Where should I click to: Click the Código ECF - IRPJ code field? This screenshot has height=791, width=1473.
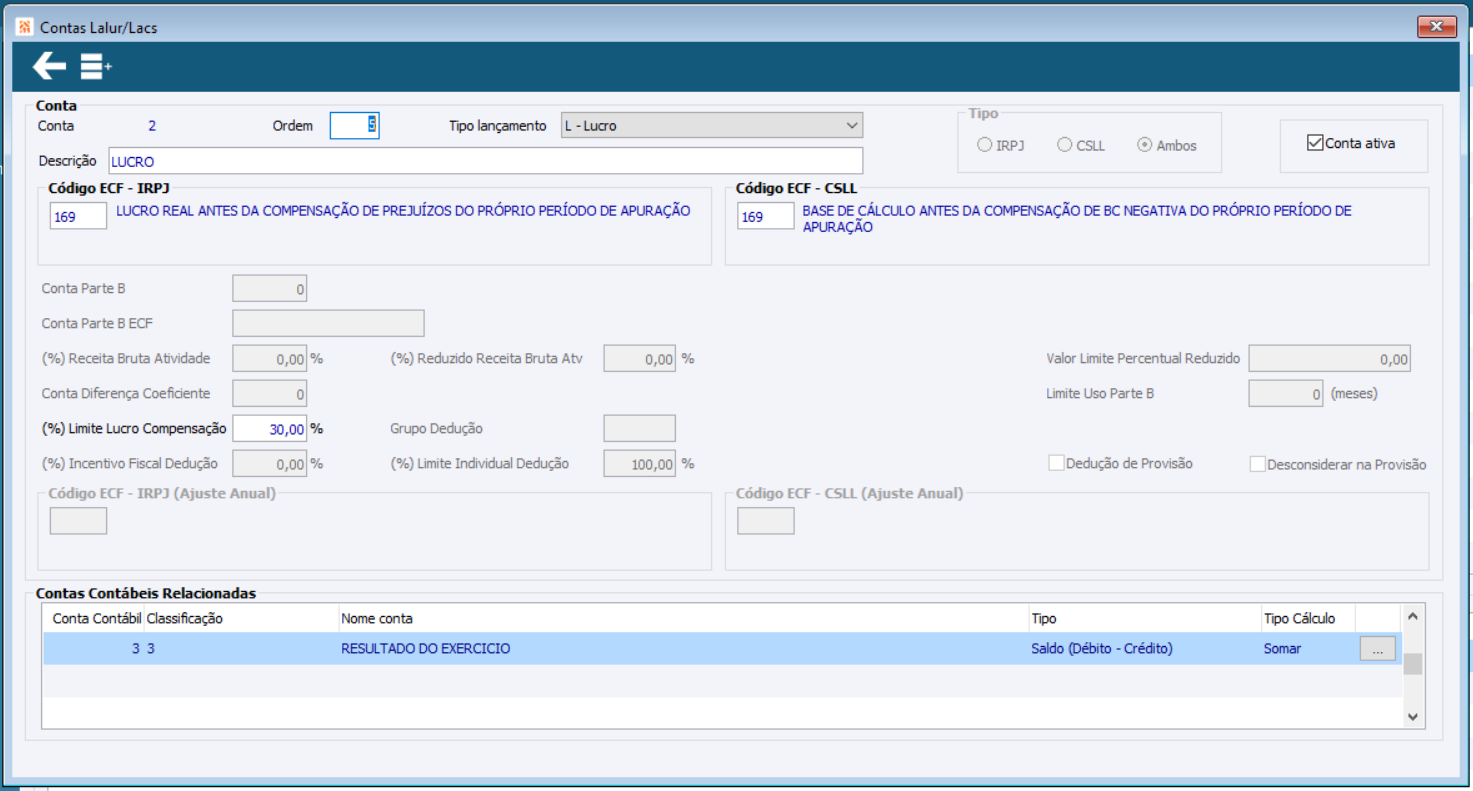[78, 216]
